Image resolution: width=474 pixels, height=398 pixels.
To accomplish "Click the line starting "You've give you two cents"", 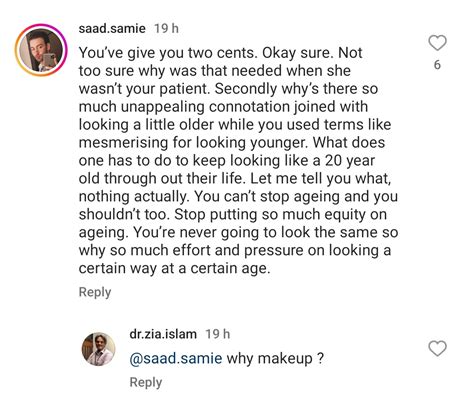I will [x=220, y=53].
